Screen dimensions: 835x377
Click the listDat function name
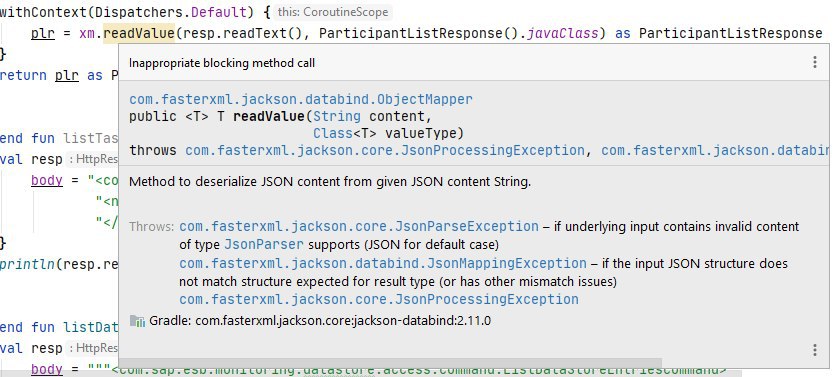click(x=91, y=327)
